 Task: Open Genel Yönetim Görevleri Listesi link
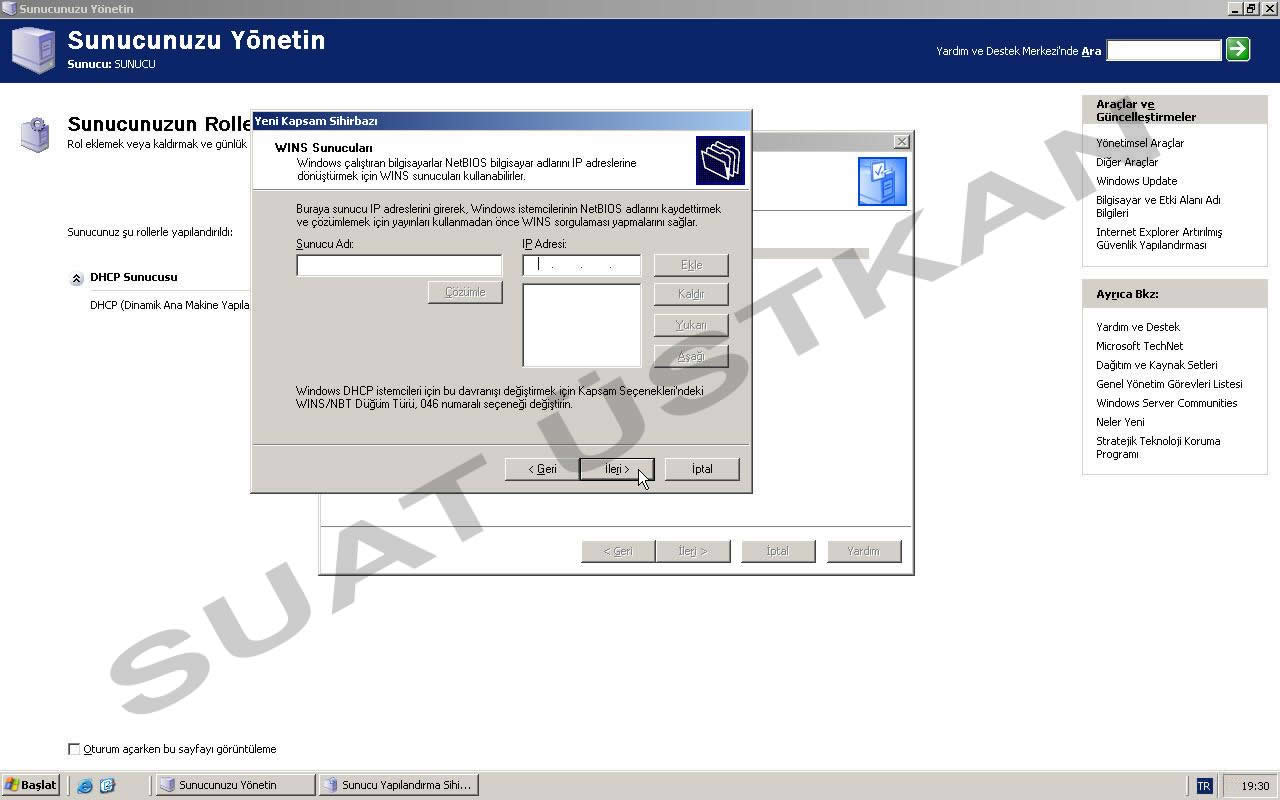pyautogui.click(x=1169, y=384)
